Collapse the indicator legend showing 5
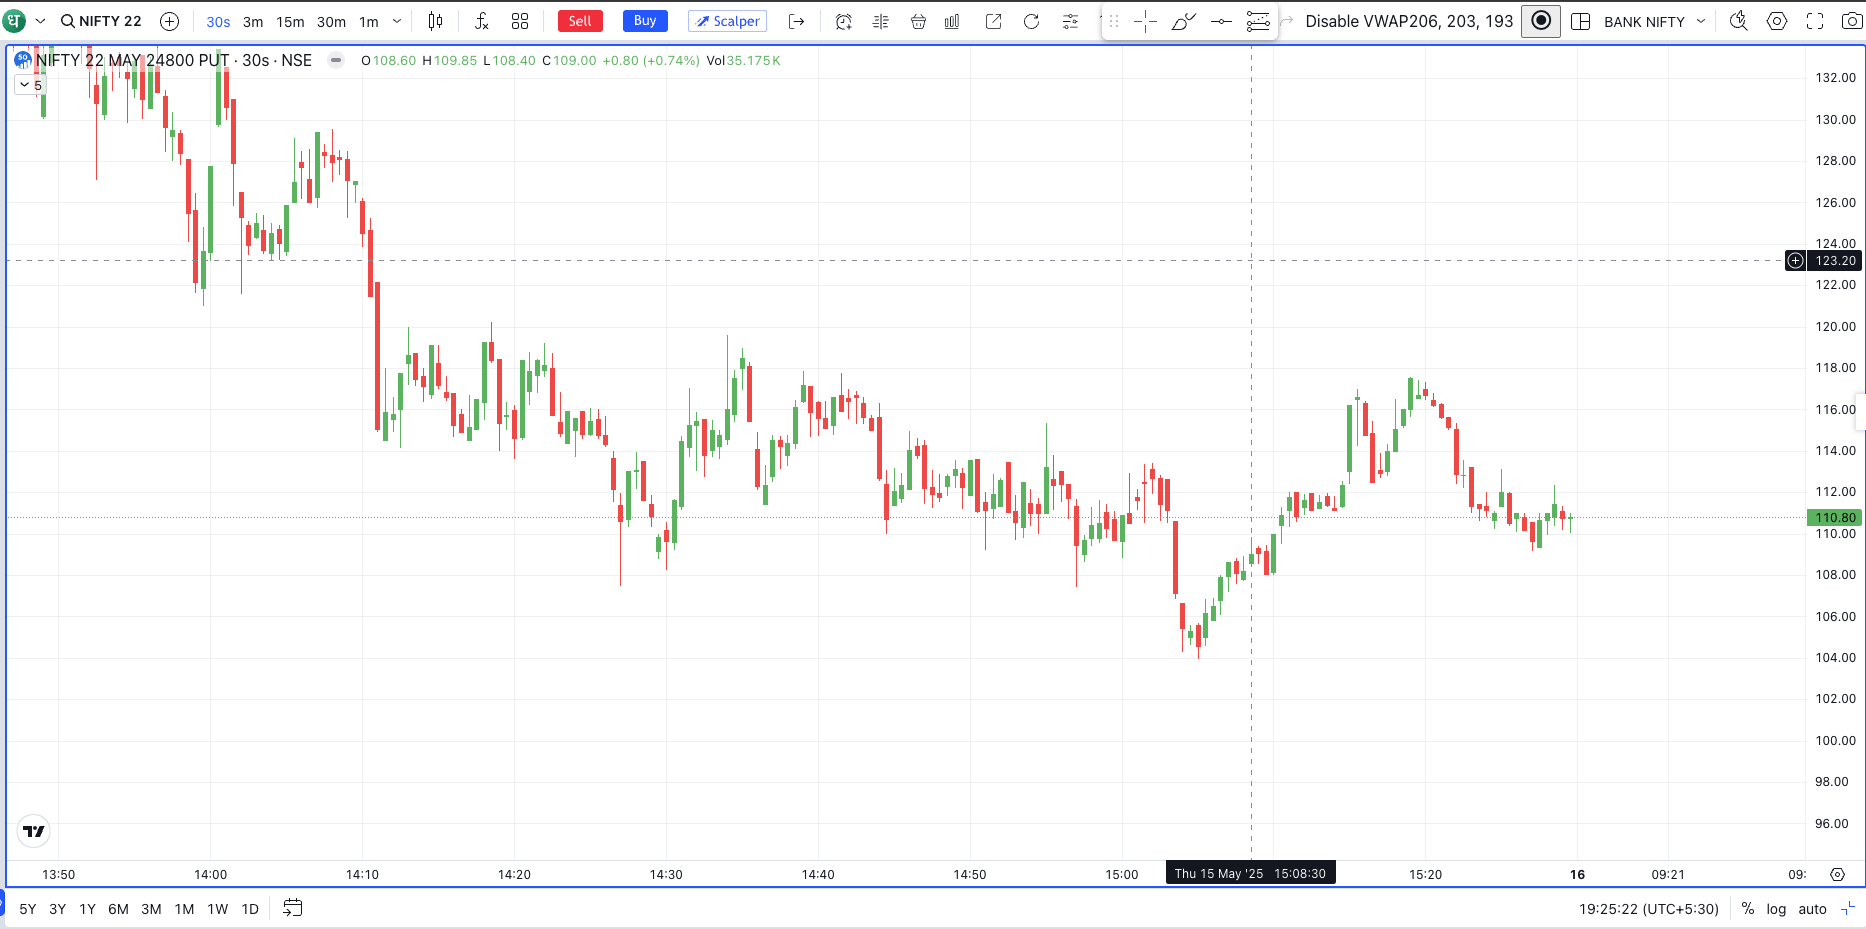 30,85
